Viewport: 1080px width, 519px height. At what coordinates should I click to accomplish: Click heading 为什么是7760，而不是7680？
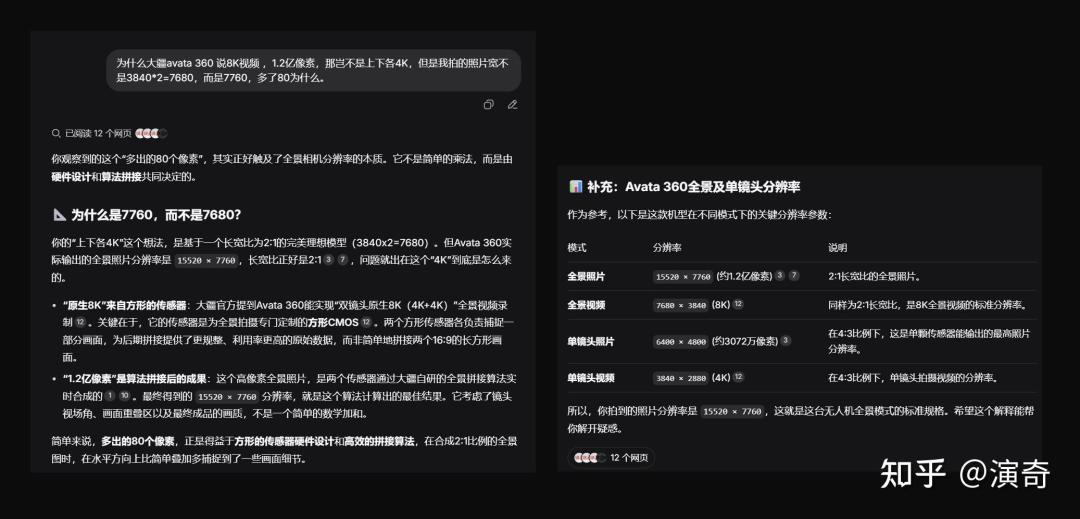(x=156, y=215)
